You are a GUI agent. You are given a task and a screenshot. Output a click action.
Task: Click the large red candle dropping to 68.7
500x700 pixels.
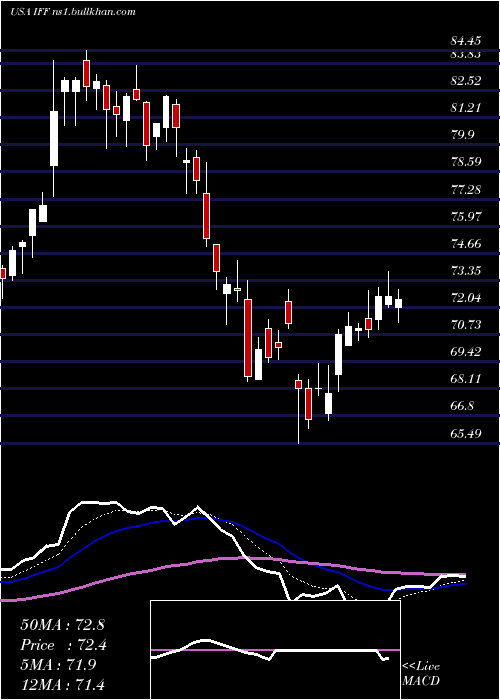coord(248,338)
